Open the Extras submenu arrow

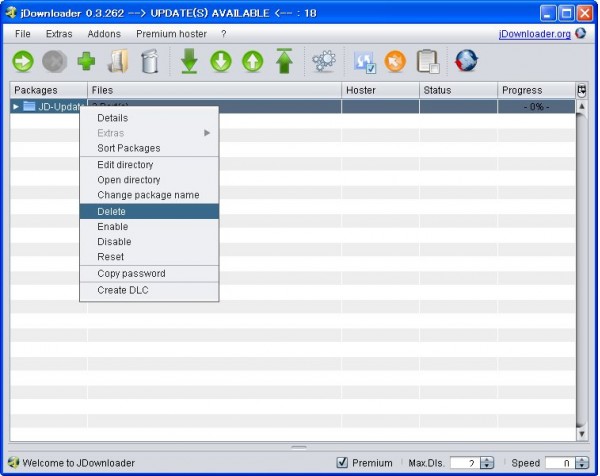tap(207, 133)
